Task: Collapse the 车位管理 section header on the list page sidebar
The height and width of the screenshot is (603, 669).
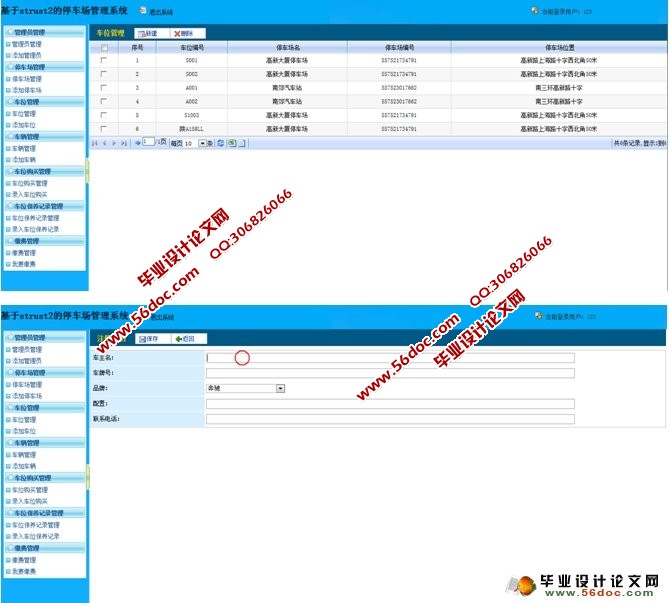Action: 45,102
